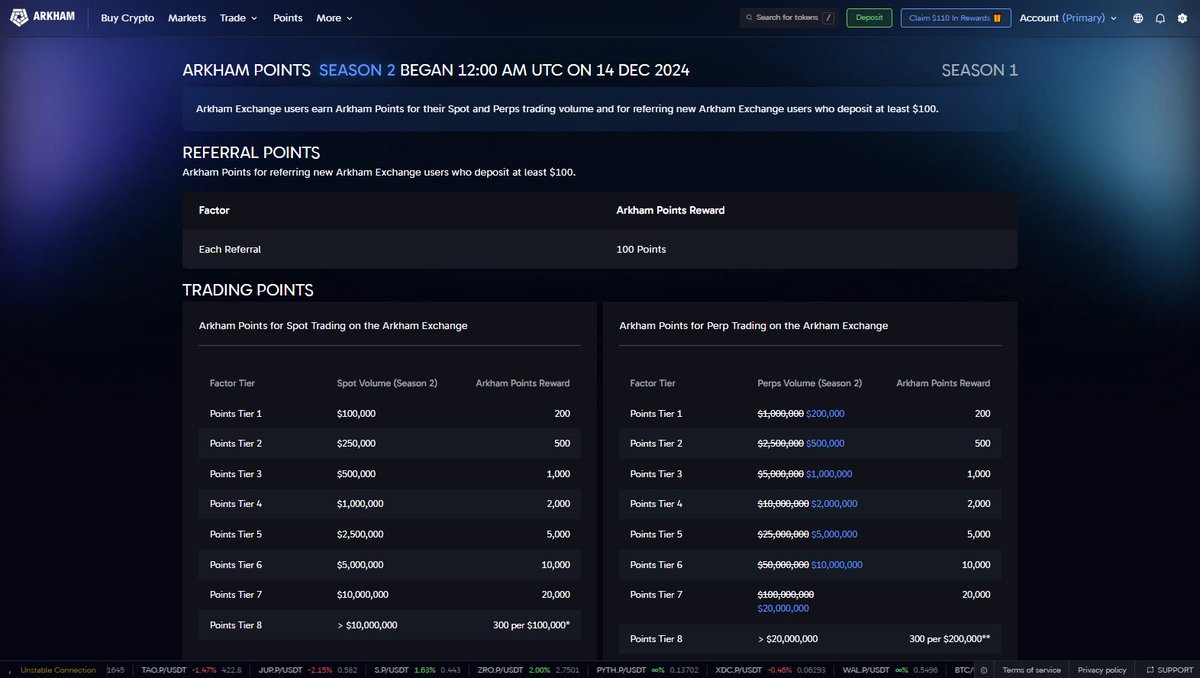Click Claim $110 In Rewards button

(955, 18)
